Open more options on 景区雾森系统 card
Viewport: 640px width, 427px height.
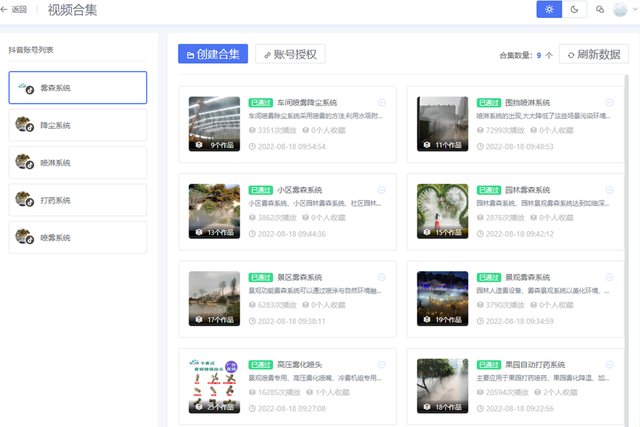[x=382, y=277]
